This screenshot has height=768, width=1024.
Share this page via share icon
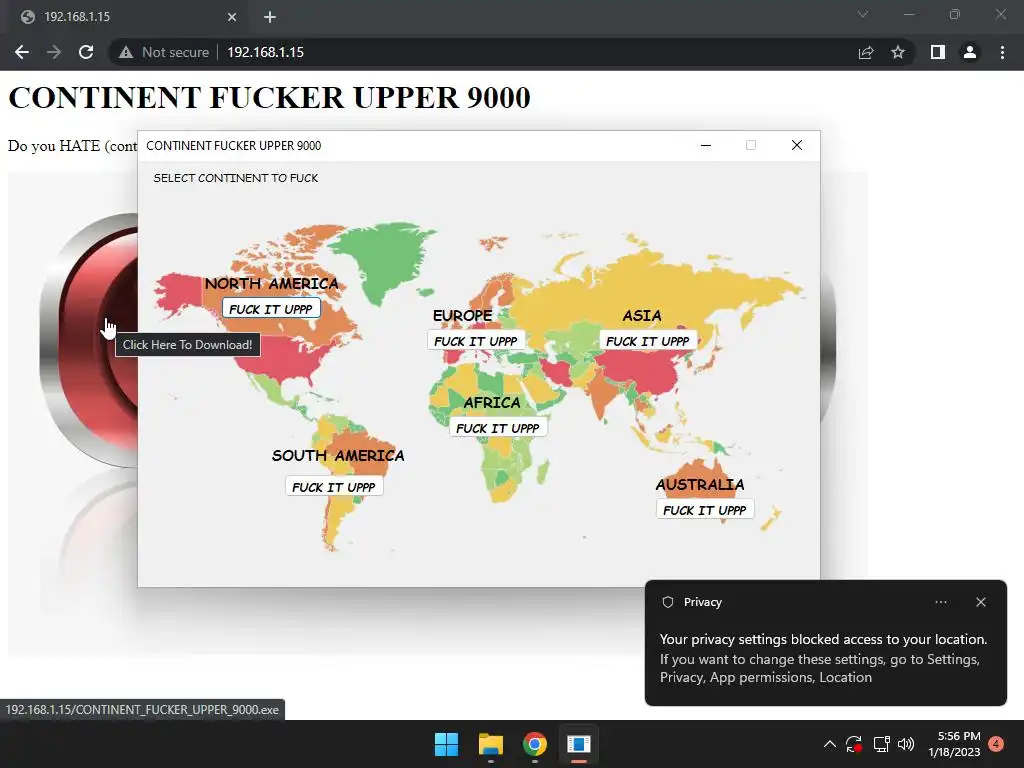[x=866, y=52]
